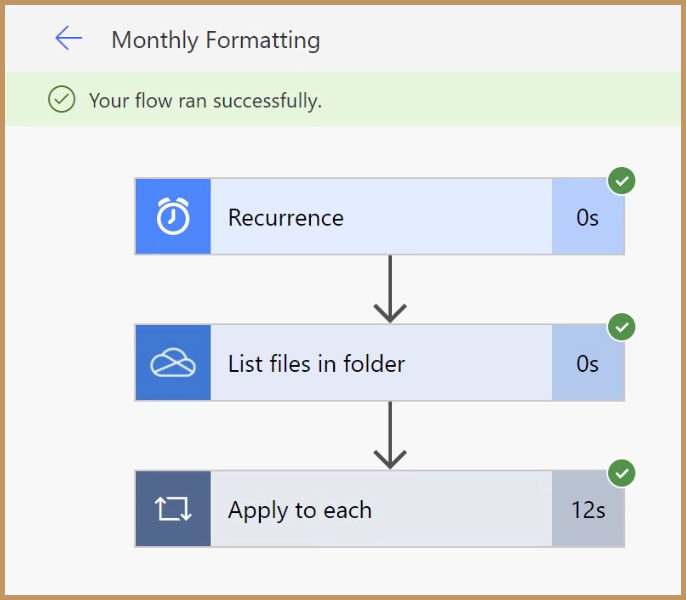Click the 0s duration on List files in folder
This screenshot has width=686, height=600.
[x=588, y=364]
